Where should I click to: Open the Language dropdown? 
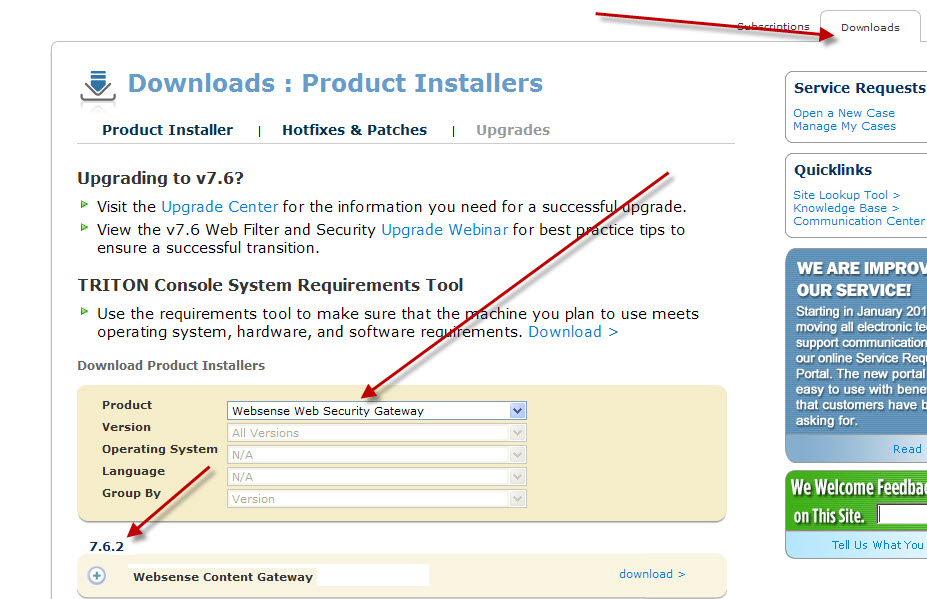coord(377,477)
